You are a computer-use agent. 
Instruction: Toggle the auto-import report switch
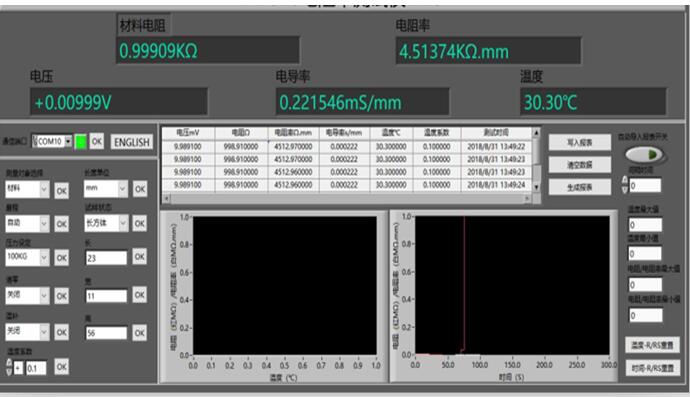(x=645, y=154)
